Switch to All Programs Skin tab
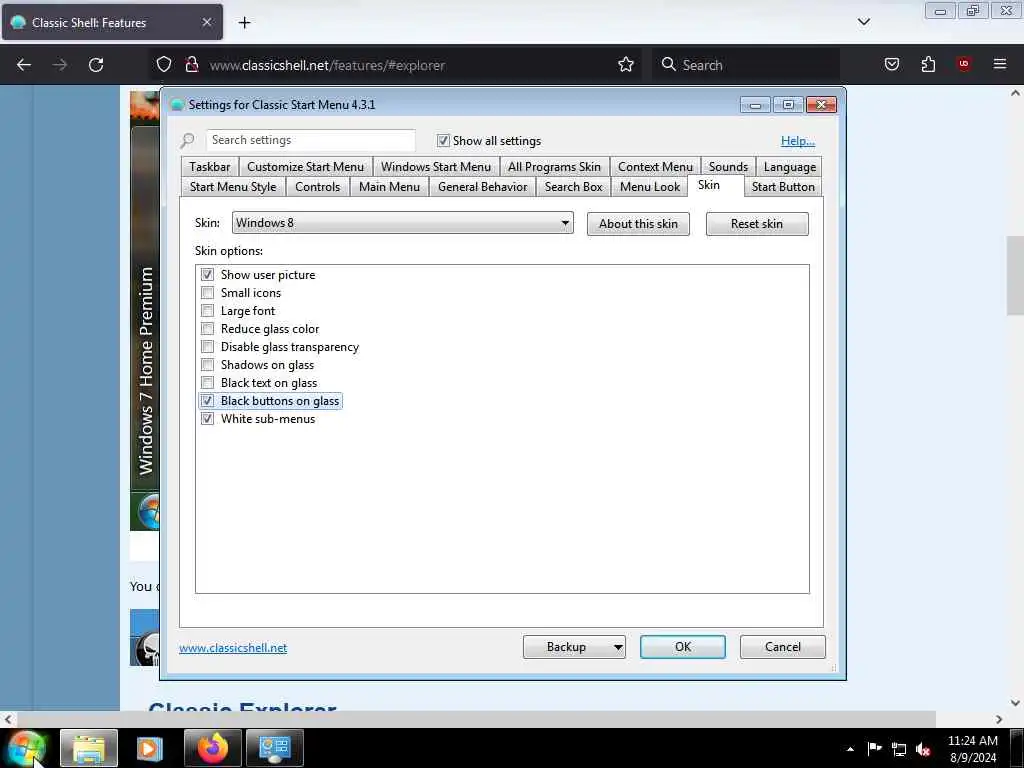The height and width of the screenshot is (768, 1024). (x=554, y=167)
